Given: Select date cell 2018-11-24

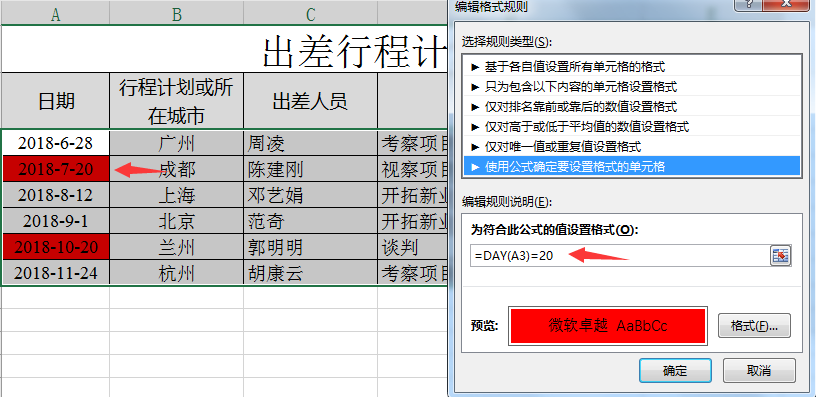Looking at the screenshot, I should click(x=55, y=273).
